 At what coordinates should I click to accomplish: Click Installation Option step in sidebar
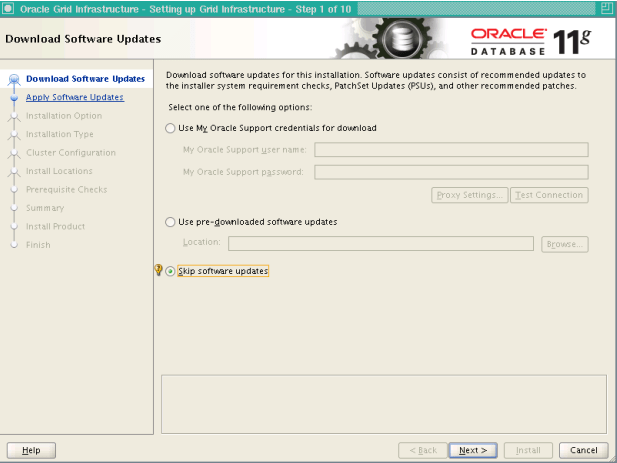[x=64, y=116]
